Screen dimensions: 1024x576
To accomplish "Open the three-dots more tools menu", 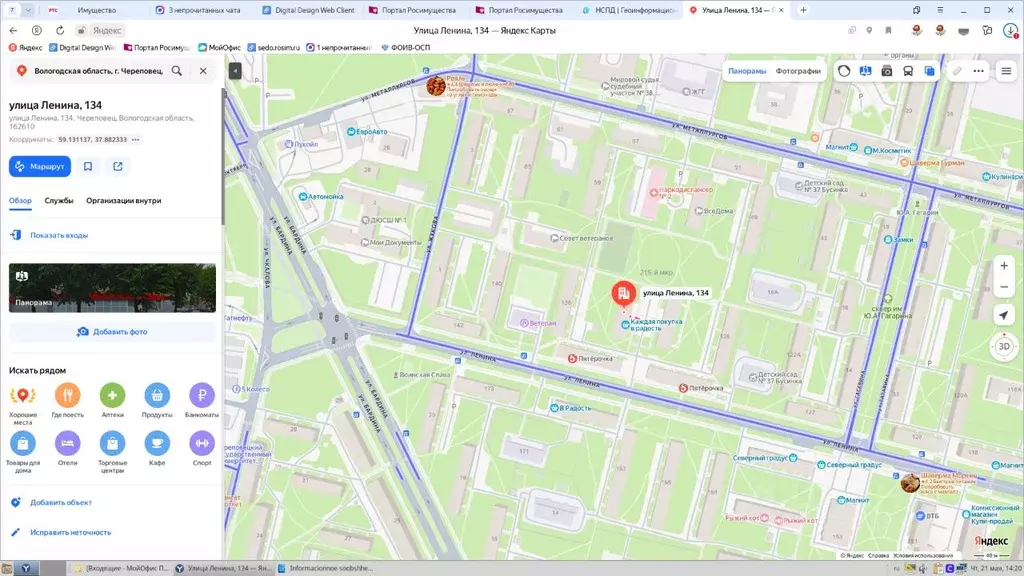I will click(x=978, y=71).
